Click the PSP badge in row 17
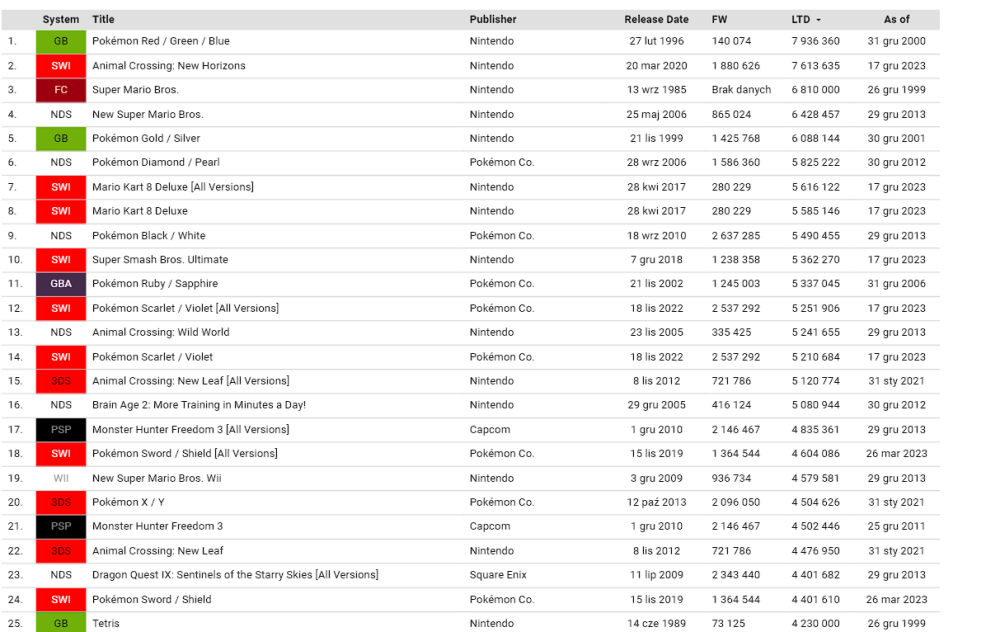Viewport: 1000px width, 632px height. point(61,430)
